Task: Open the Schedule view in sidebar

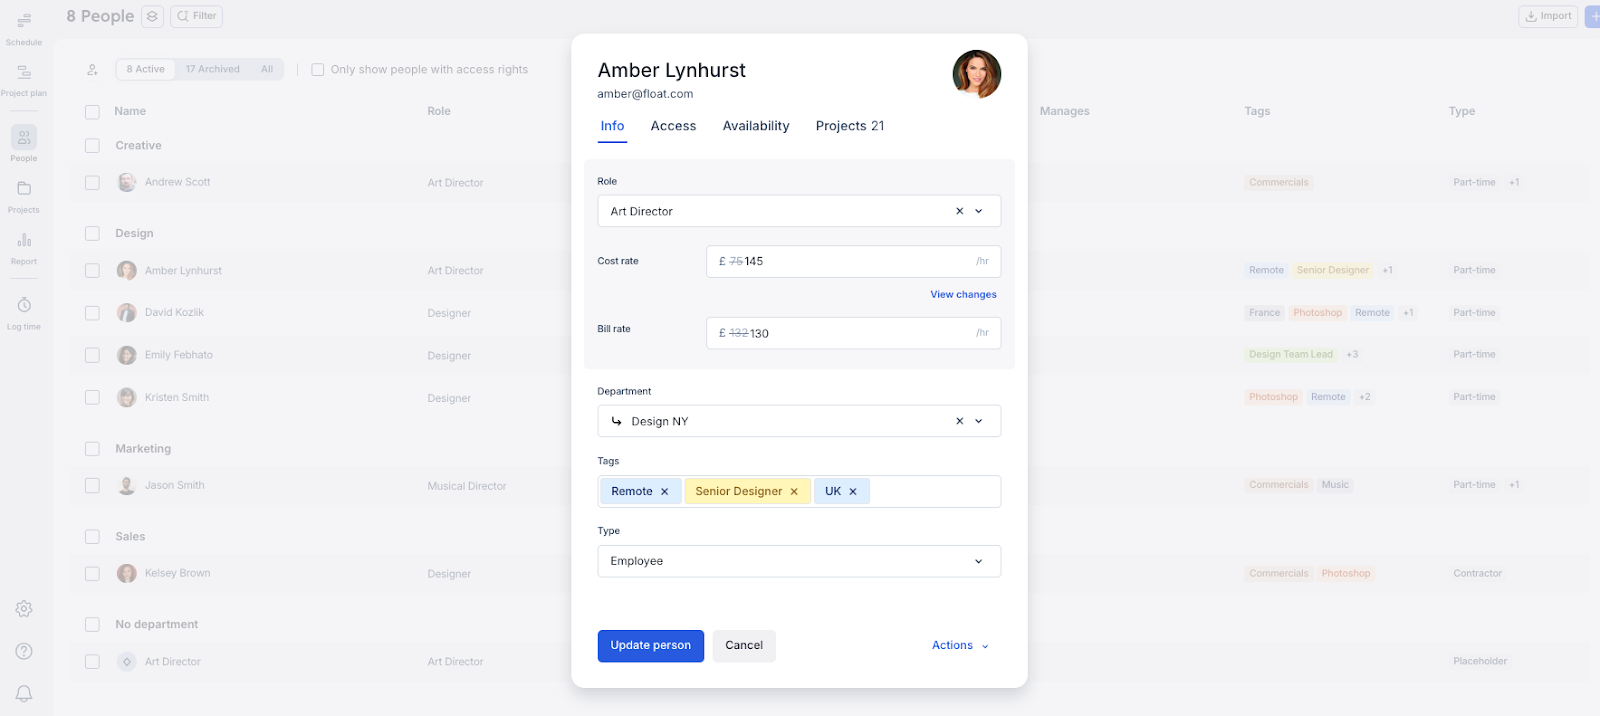Action: tap(24, 22)
